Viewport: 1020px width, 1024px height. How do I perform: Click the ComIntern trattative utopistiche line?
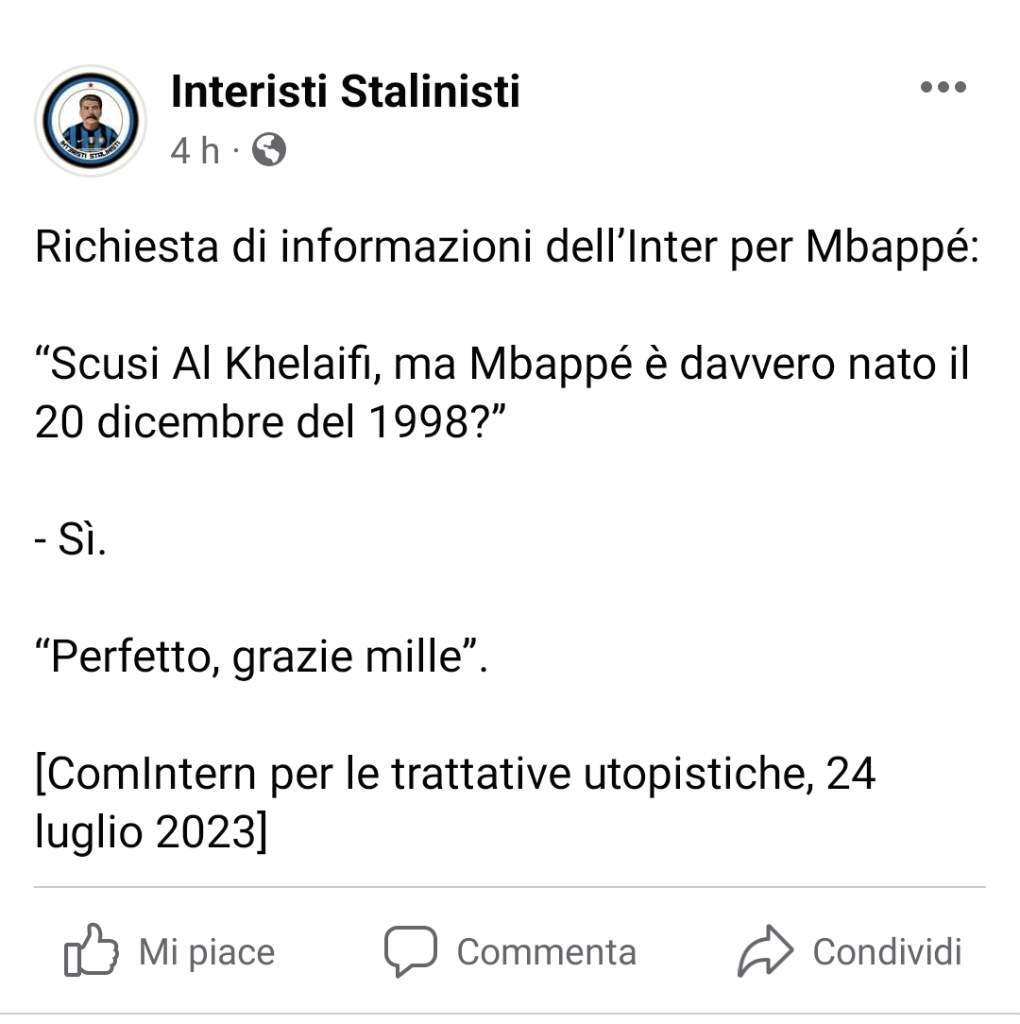click(x=455, y=774)
